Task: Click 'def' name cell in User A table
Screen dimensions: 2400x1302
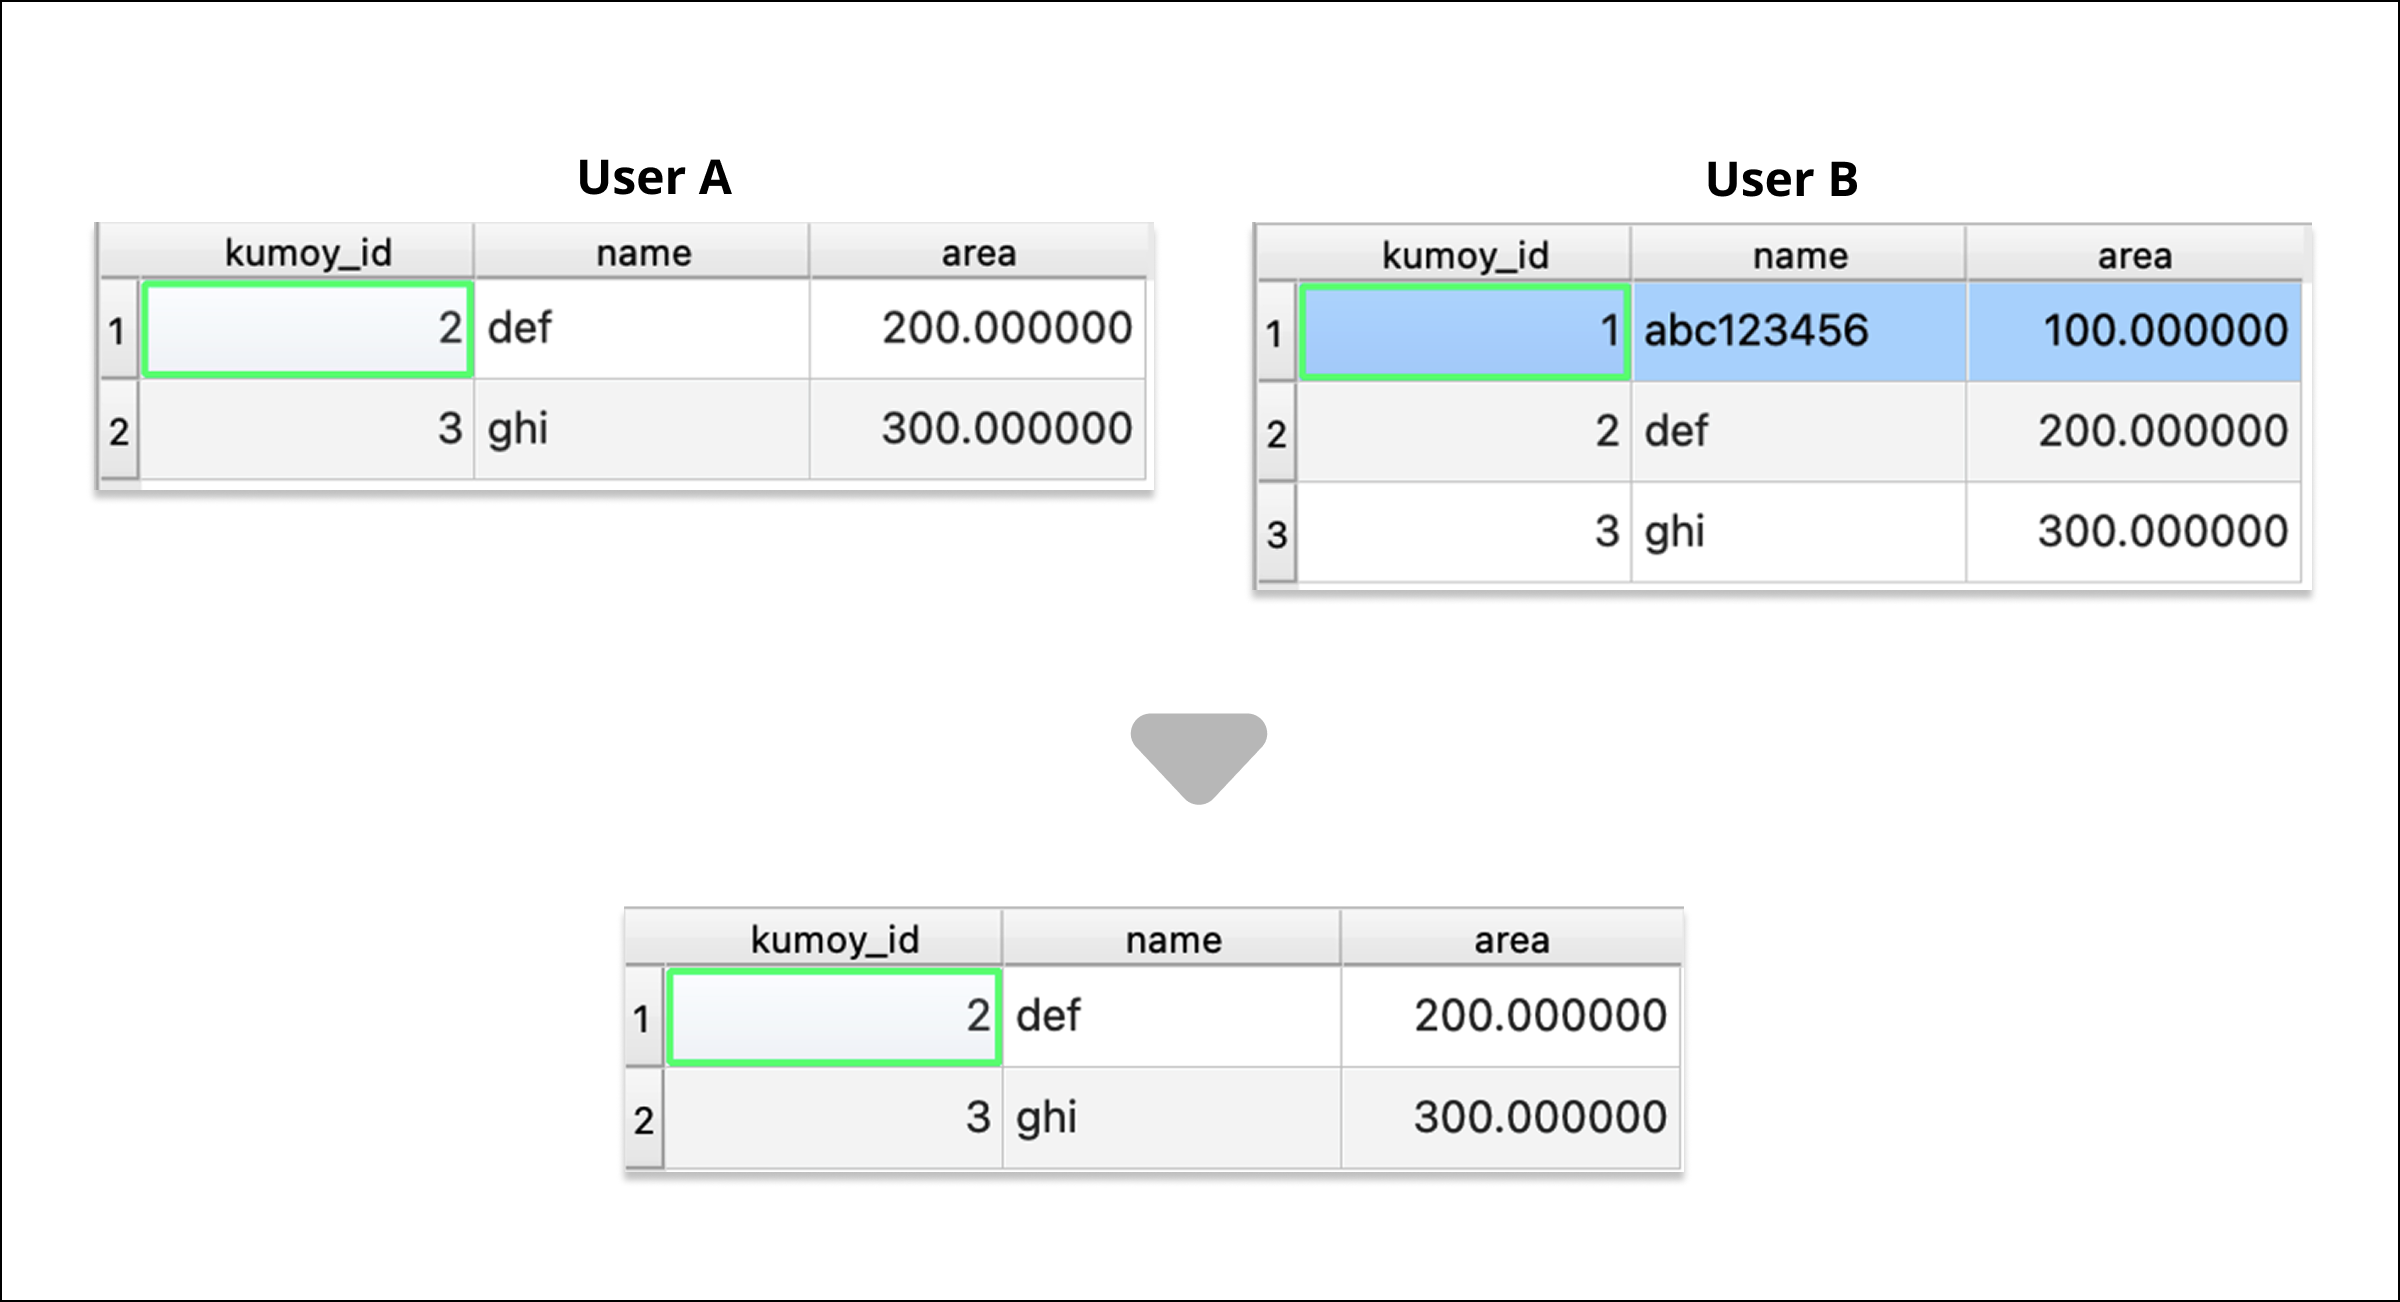Action: point(640,328)
